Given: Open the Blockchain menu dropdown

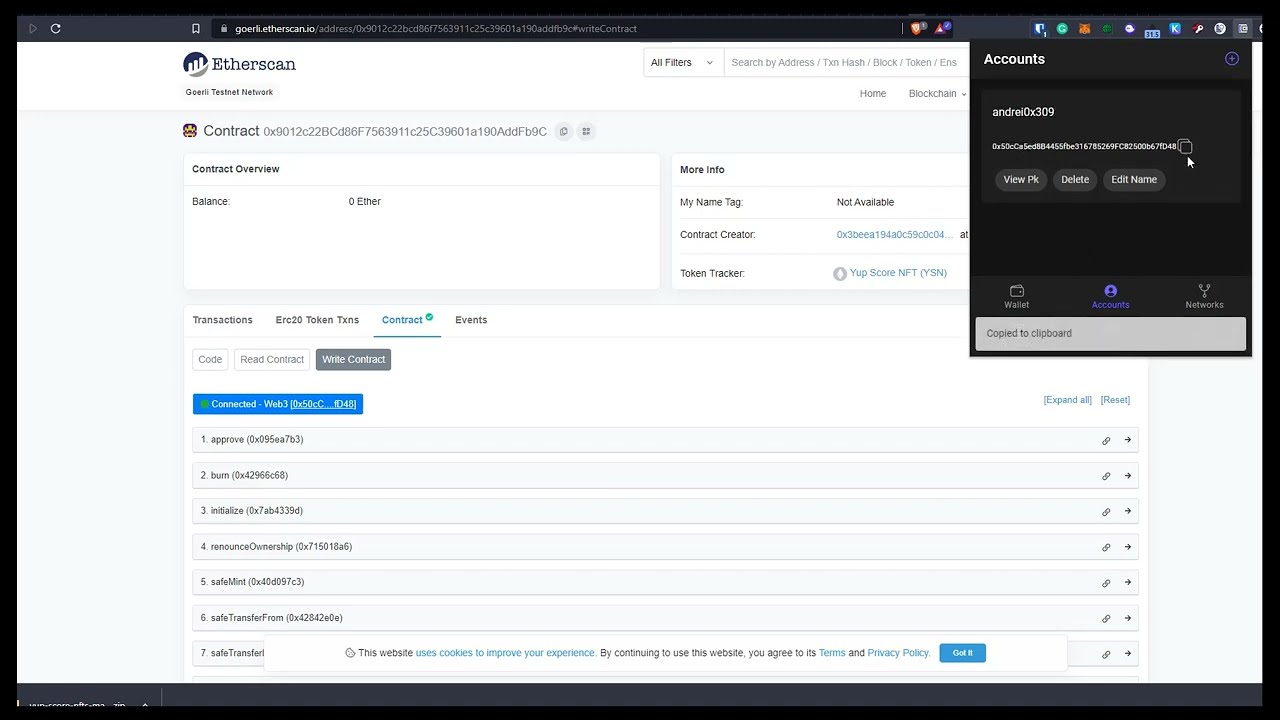Looking at the screenshot, I should point(937,93).
